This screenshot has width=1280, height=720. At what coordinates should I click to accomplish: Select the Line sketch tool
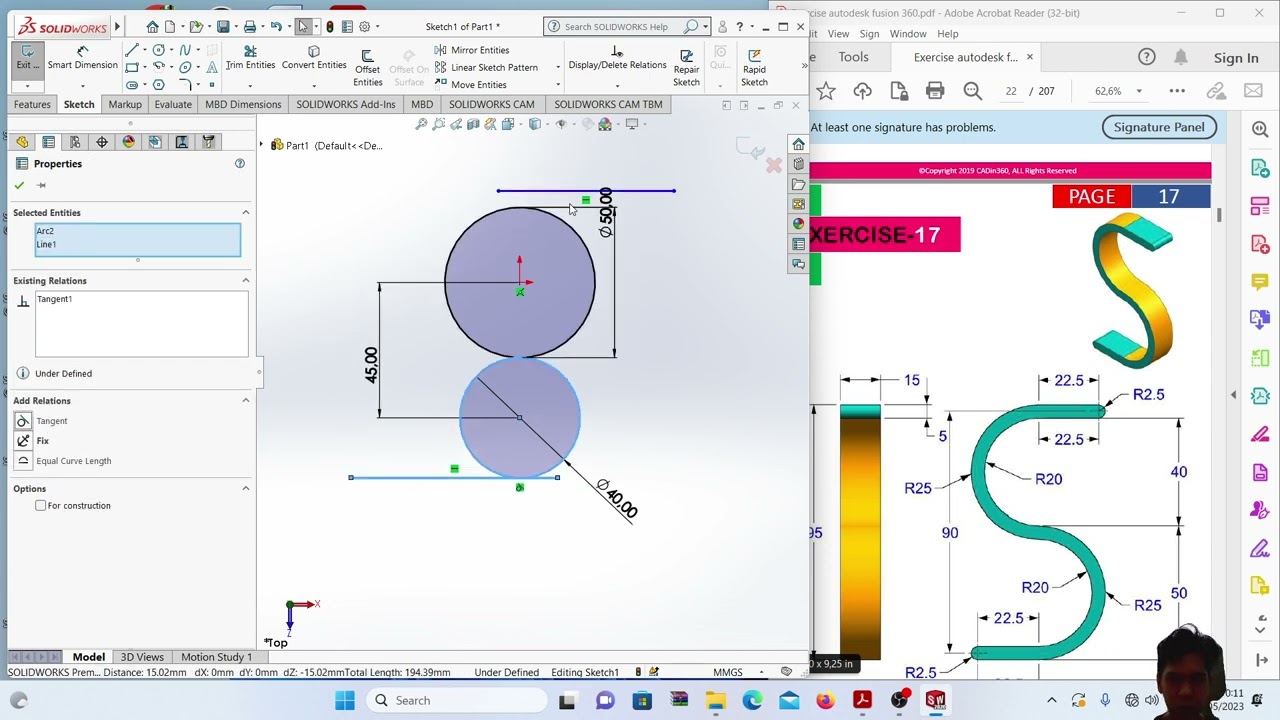point(132,50)
